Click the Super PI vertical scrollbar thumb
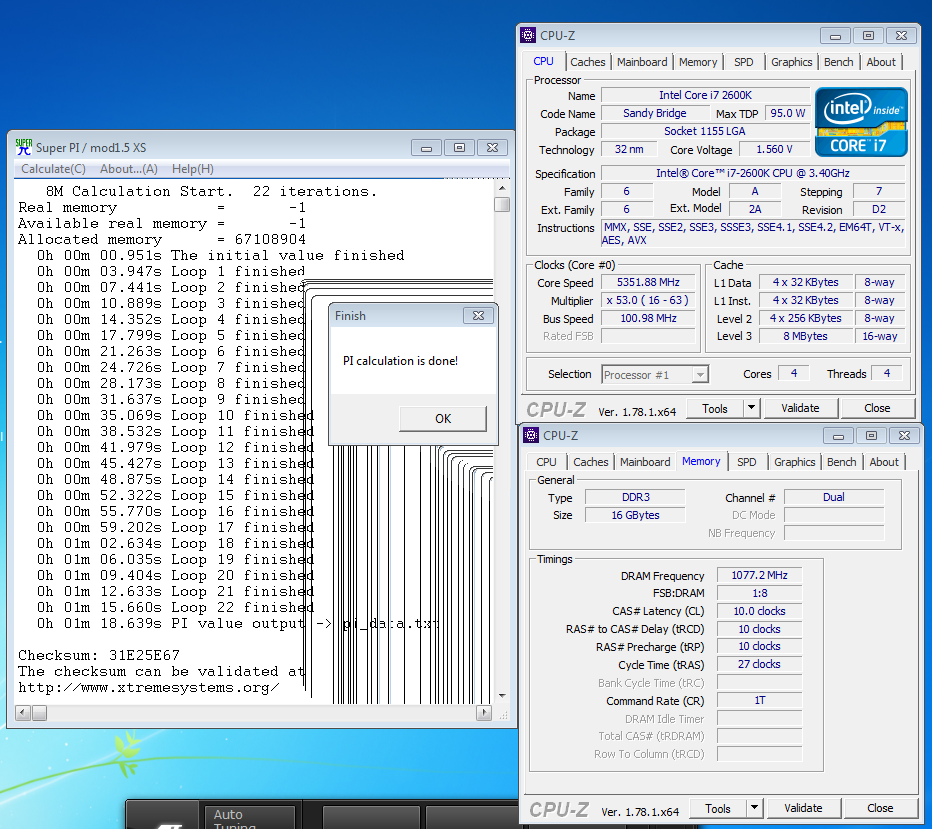The height and width of the screenshot is (829, 932). [x=502, y=204]
